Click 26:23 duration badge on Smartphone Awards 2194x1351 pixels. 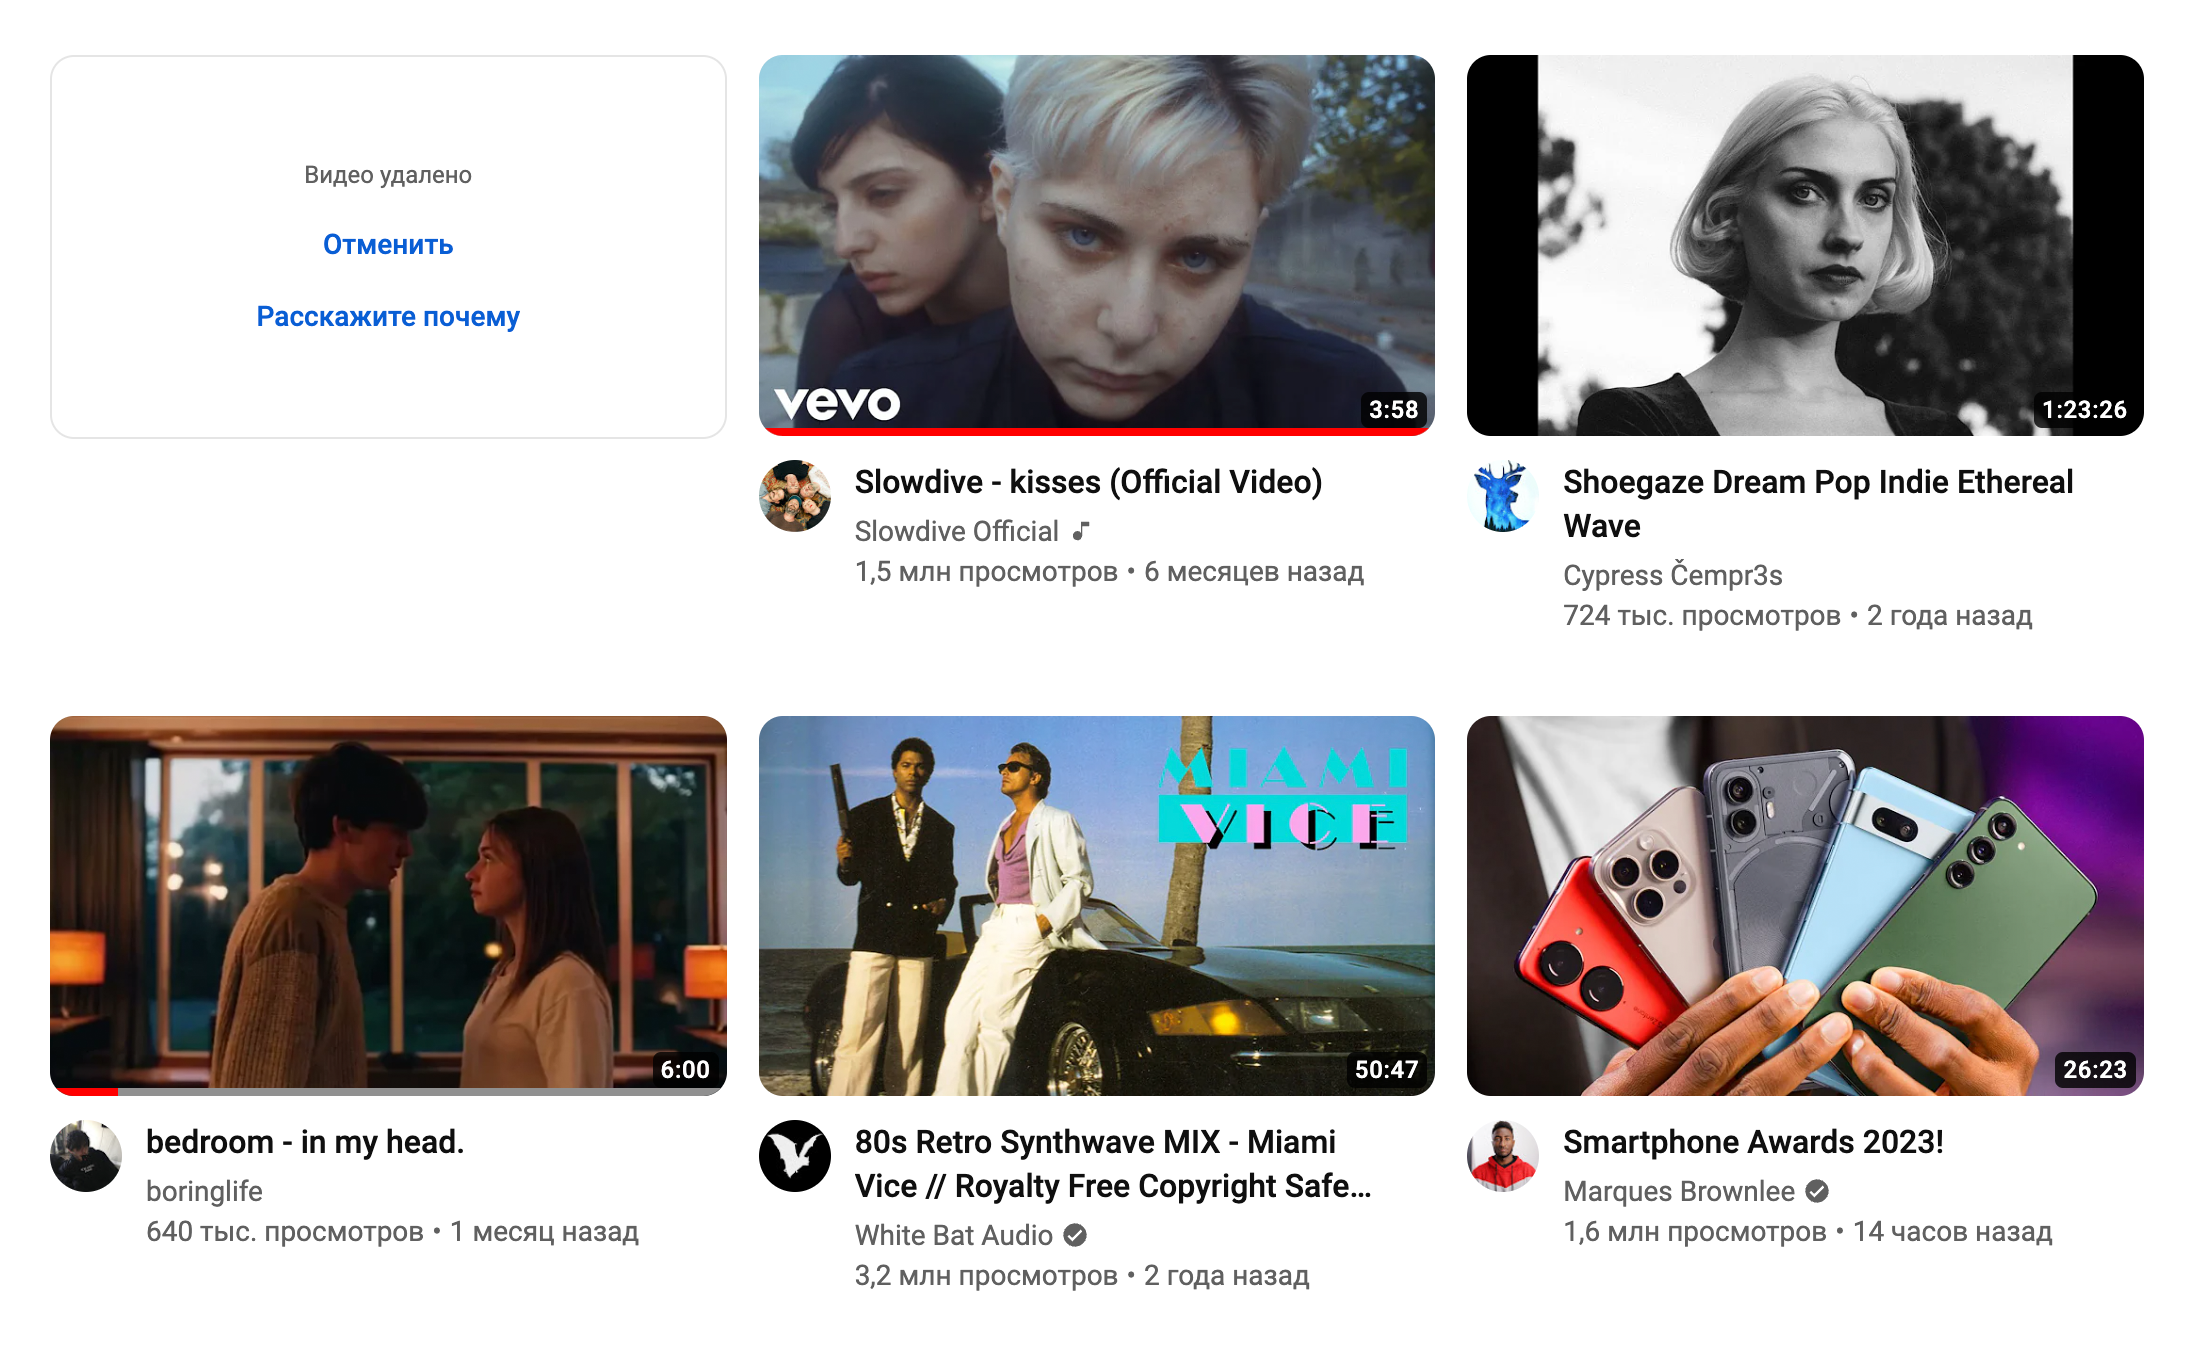pyautogui.click(x=2095, y=1070)
